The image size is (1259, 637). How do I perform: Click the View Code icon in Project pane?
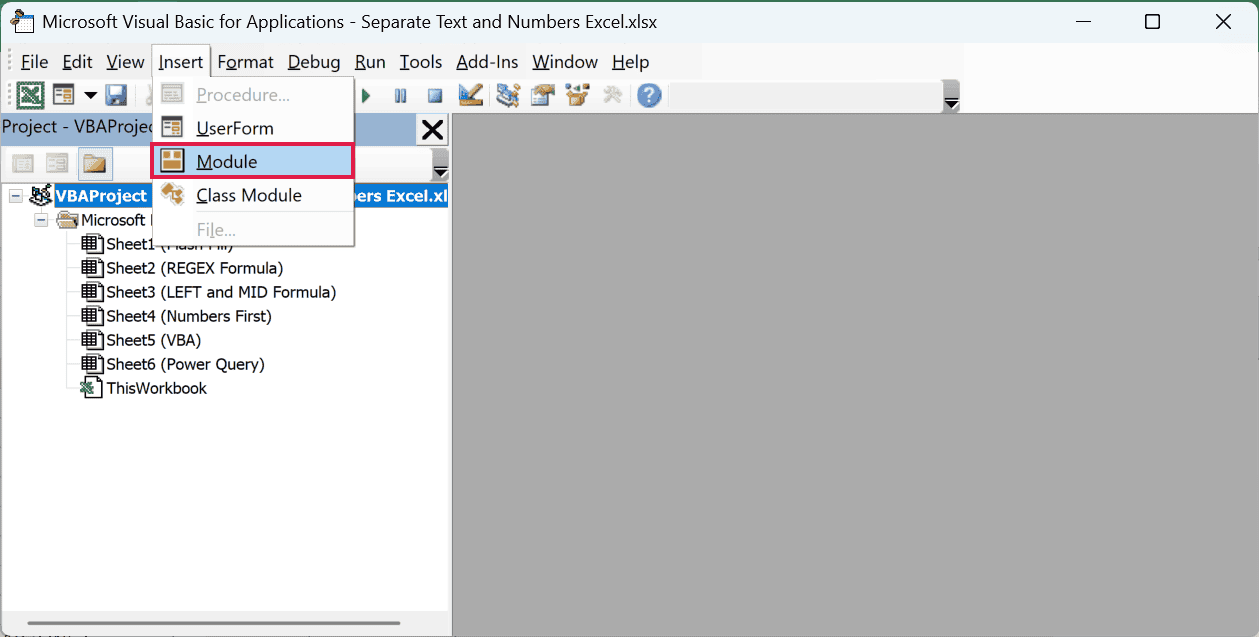click(x=23, y=163)
